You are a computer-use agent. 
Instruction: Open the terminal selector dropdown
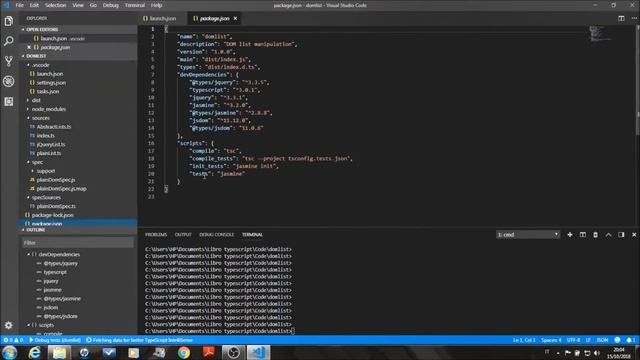pos(528,235)
